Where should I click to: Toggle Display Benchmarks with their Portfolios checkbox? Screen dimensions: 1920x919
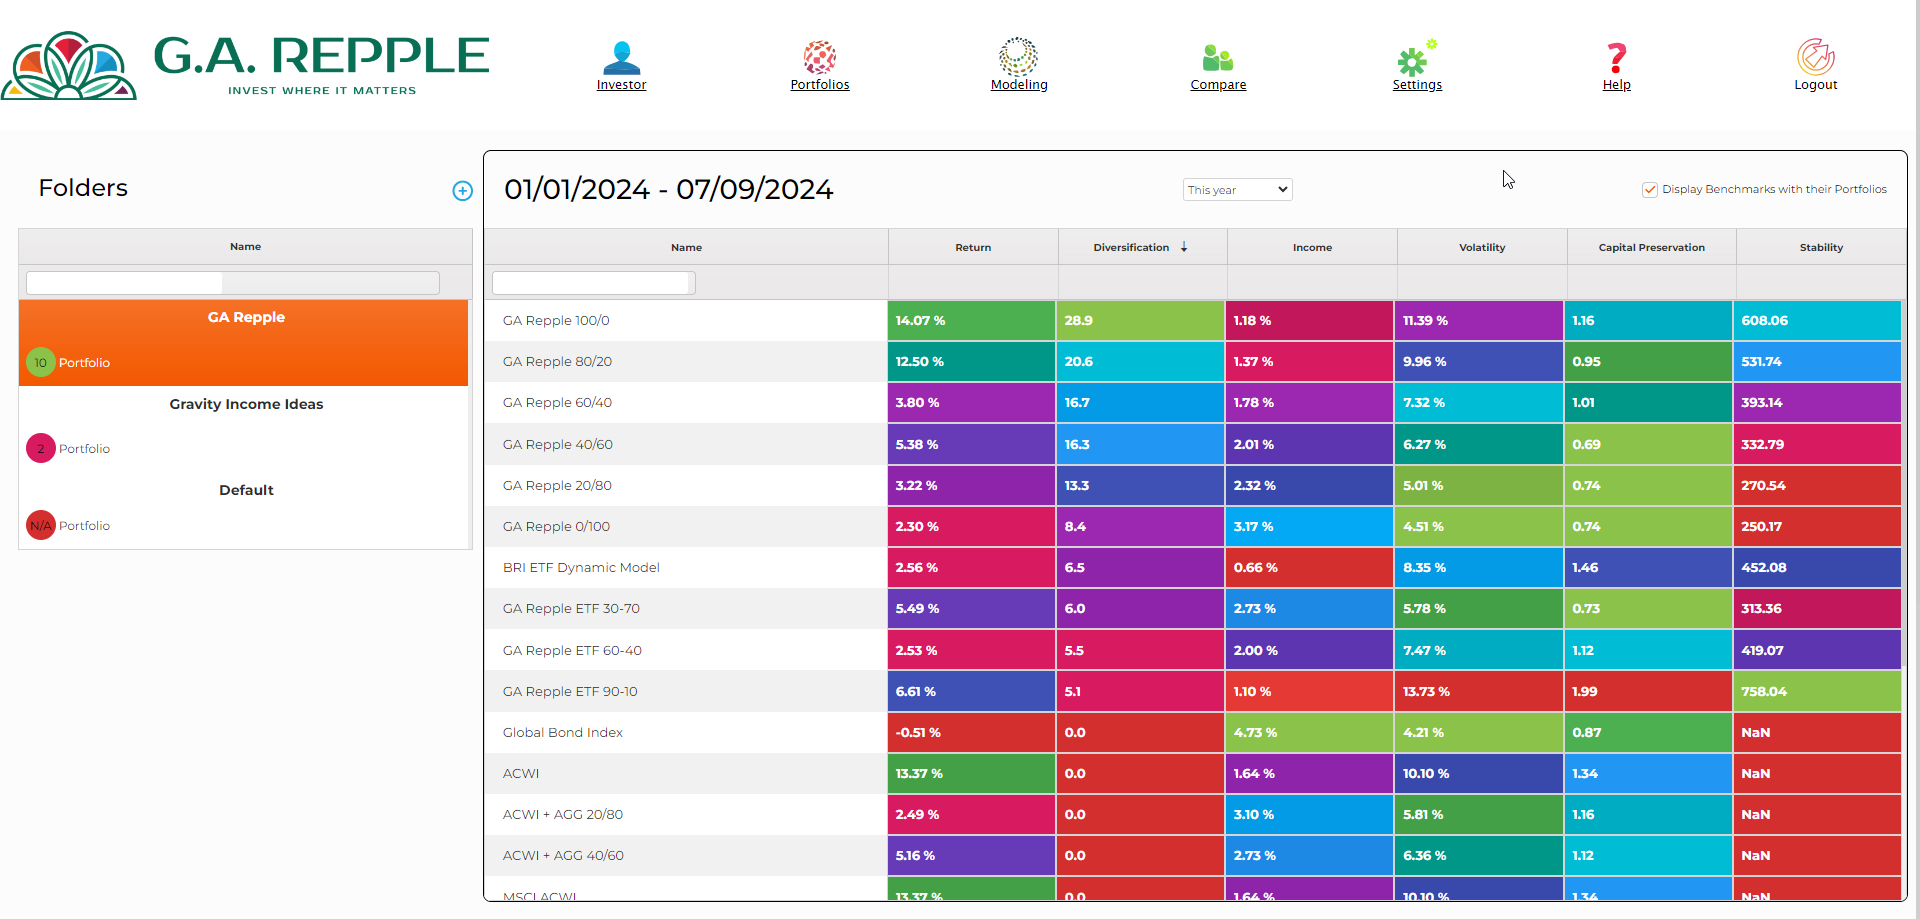click(1650, 190)
